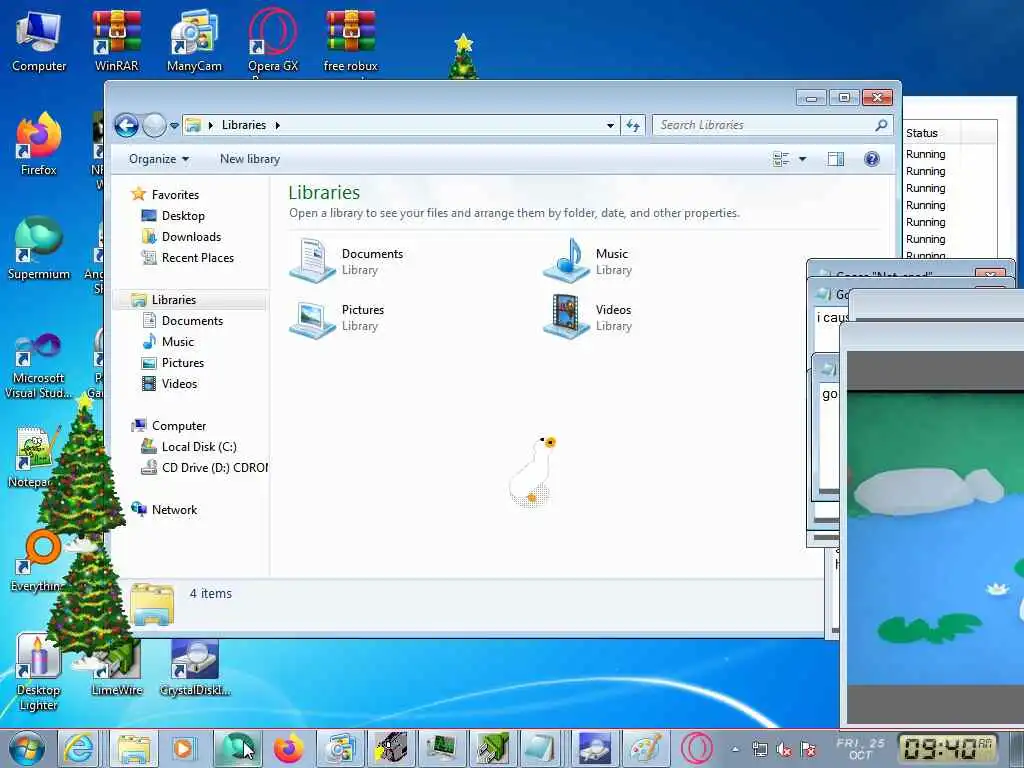Open the Music library icon

[566, 260]
